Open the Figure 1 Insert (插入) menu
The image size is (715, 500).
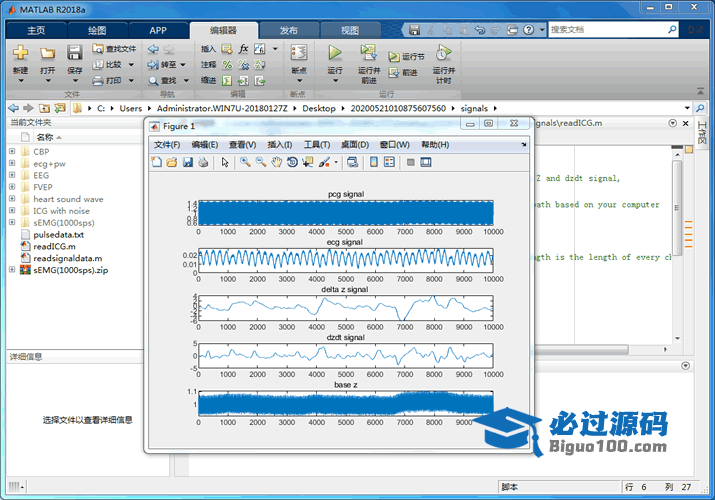point(280,145)
